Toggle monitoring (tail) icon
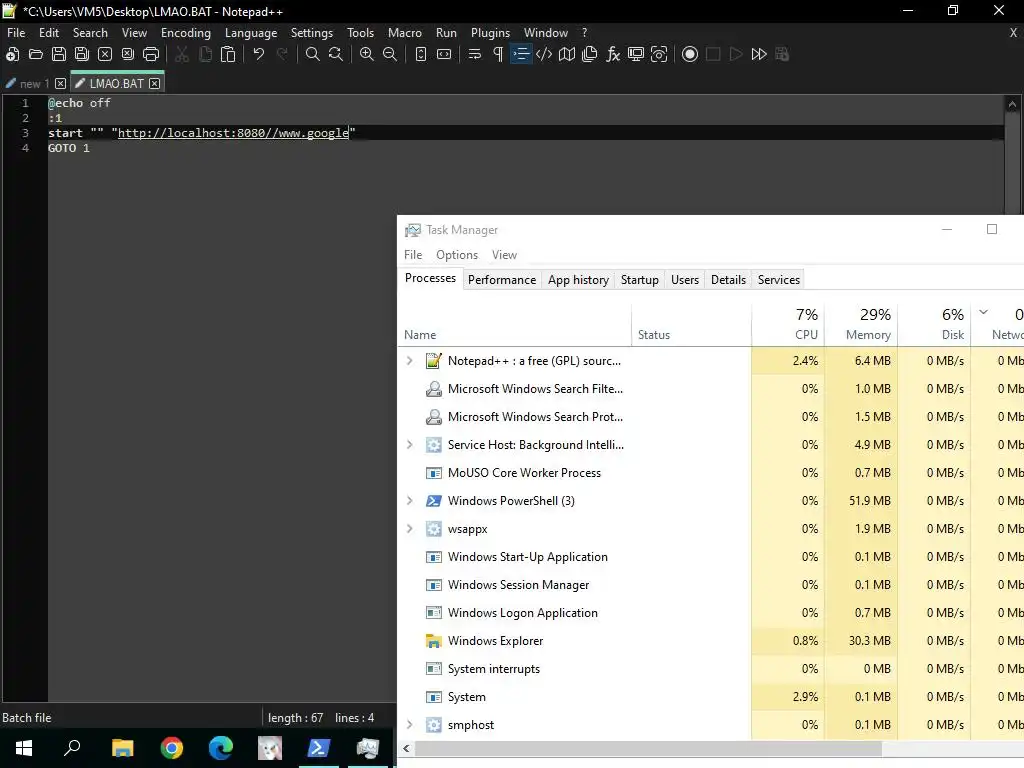 (x=659, y=54)
